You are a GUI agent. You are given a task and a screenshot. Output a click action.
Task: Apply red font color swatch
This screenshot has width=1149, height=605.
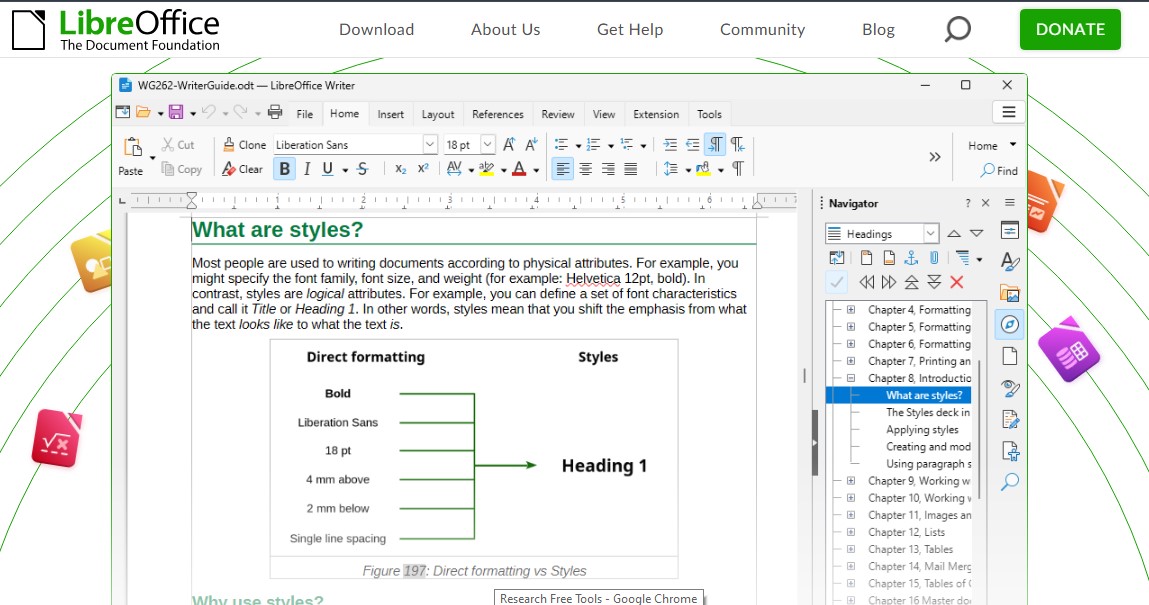[519, 169]
